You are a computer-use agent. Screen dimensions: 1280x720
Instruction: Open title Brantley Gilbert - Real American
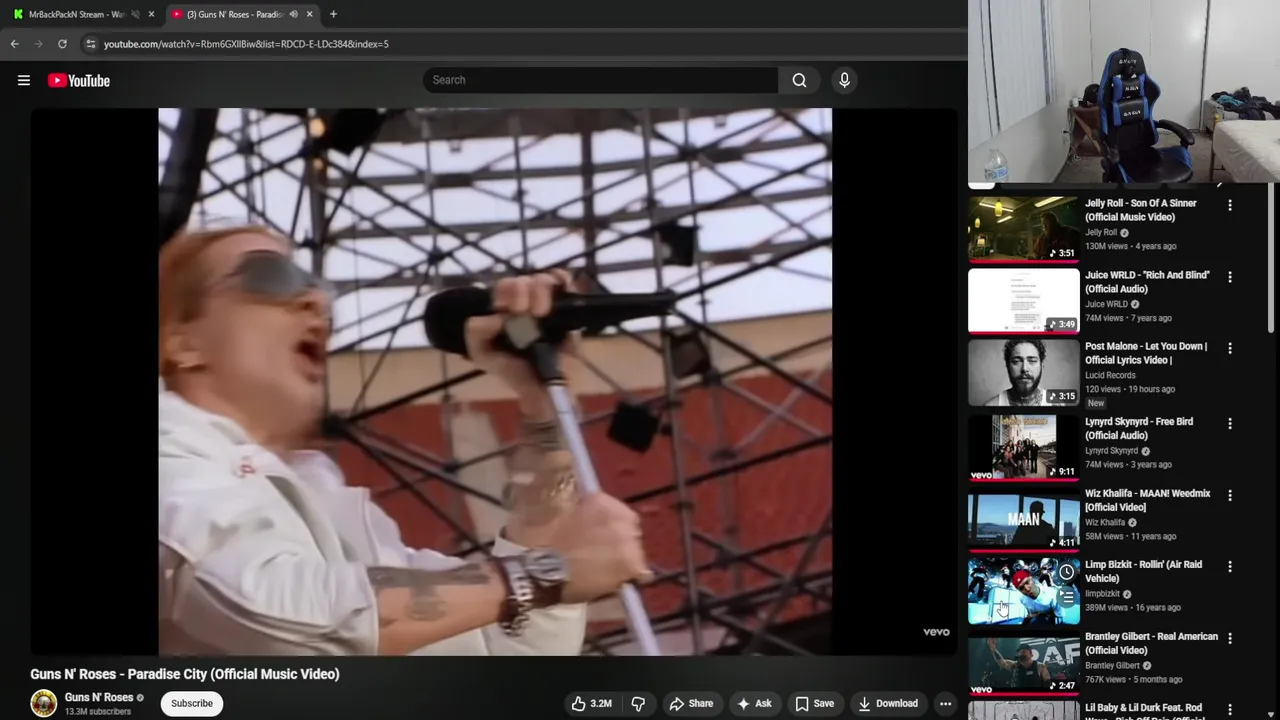pyautogui.click(x=1151, y=643)
